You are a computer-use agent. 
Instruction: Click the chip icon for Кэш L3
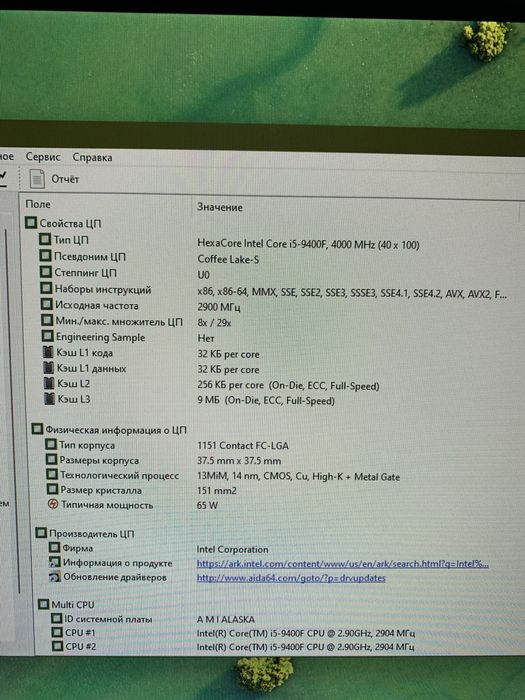click(x=50, y=398)
